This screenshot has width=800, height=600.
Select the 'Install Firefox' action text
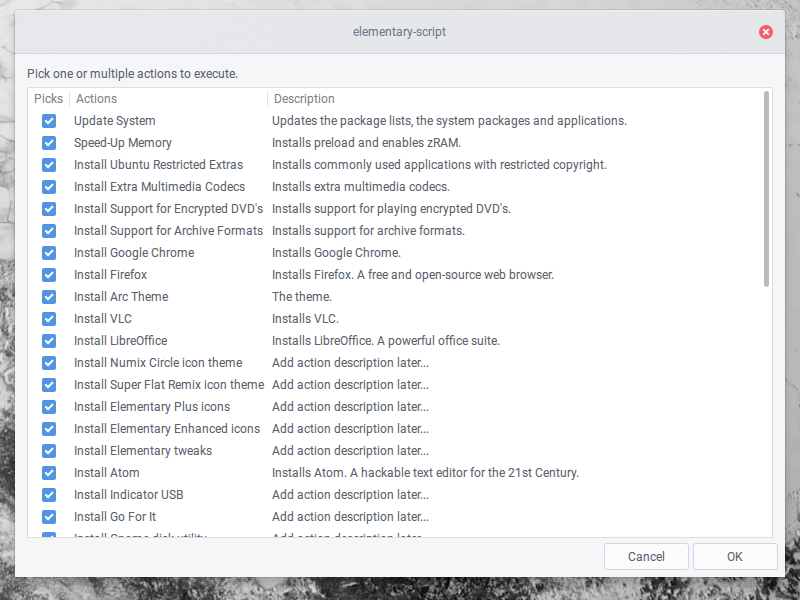(x=111, y=274)
